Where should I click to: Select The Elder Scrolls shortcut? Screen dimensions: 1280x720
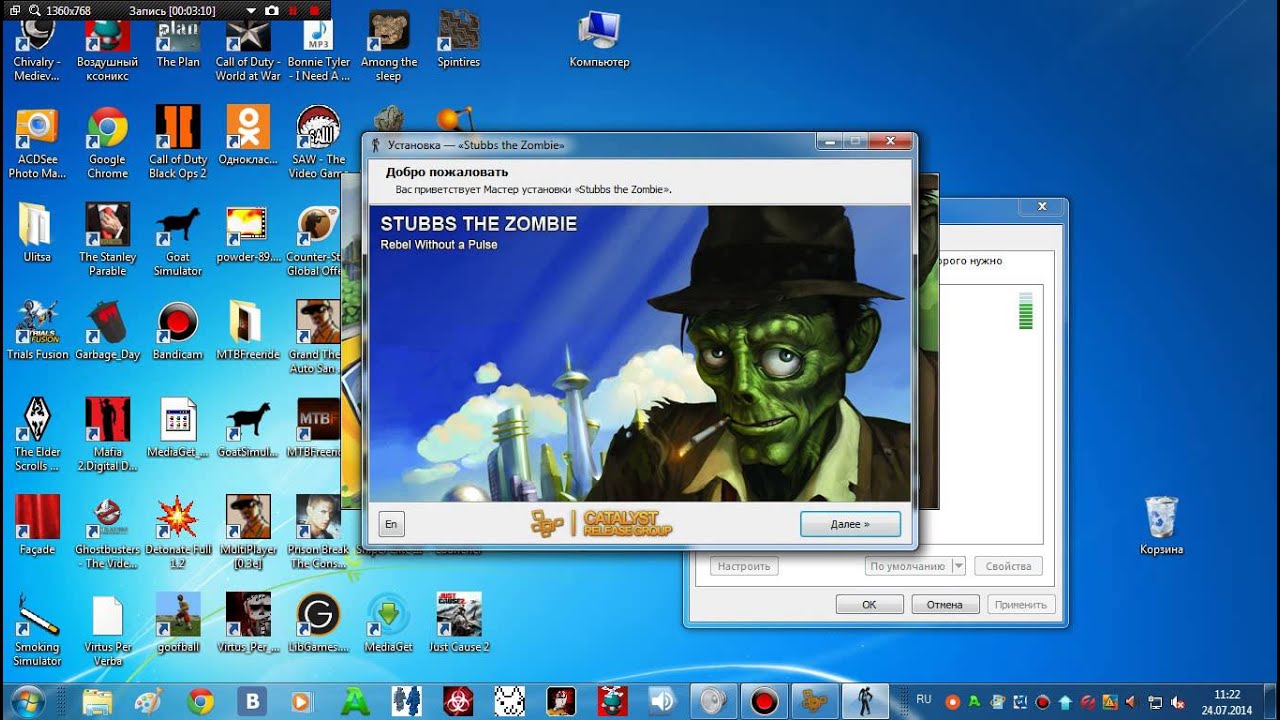click(37, 435)
